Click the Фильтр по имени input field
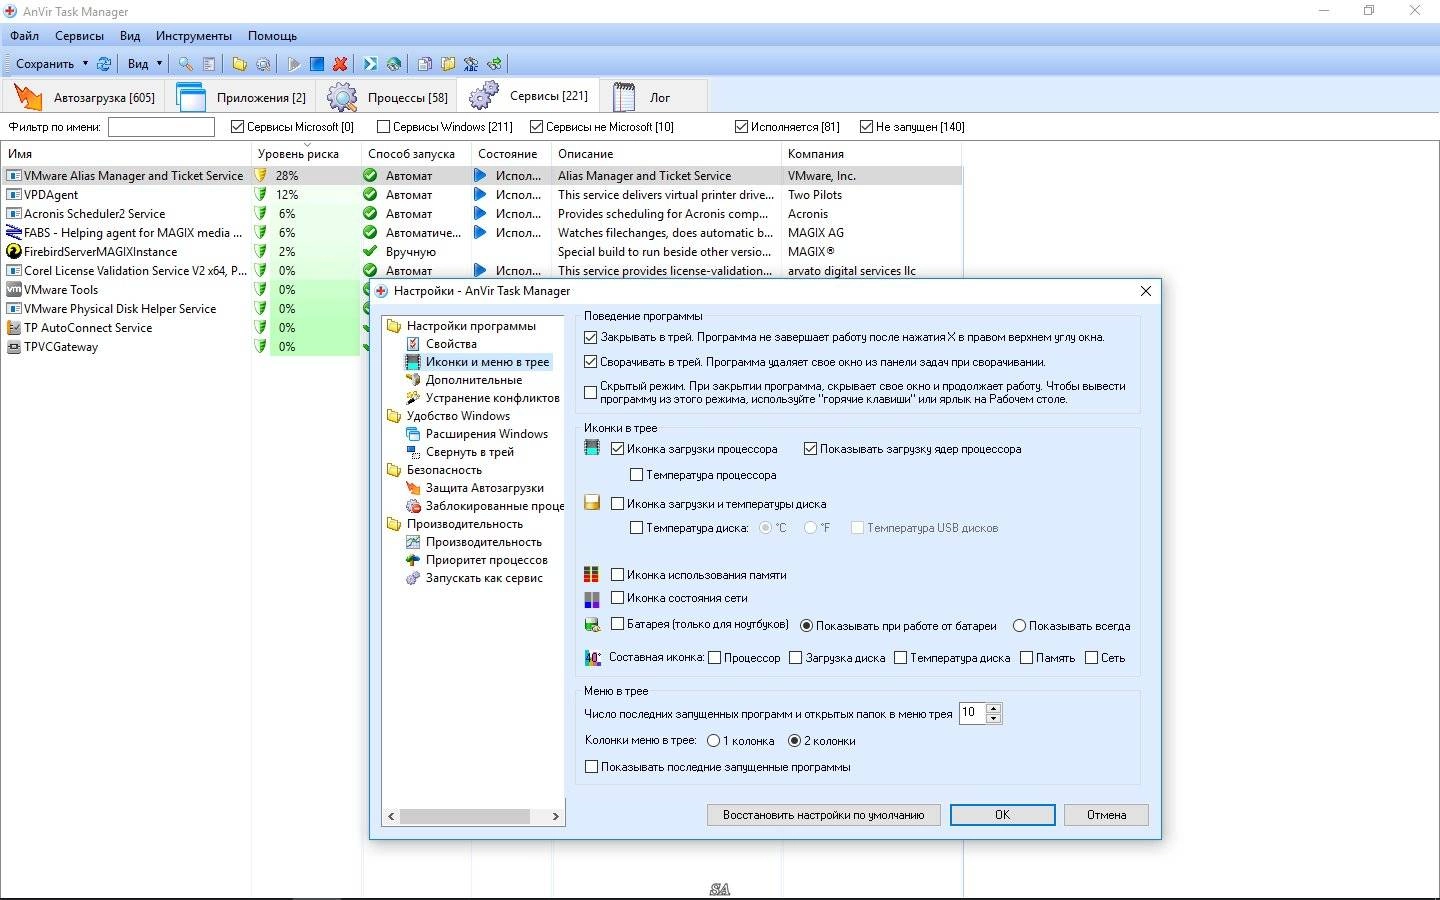This screenshot has height=900, width=1440. pyautogui.click(x=161, y=126)
